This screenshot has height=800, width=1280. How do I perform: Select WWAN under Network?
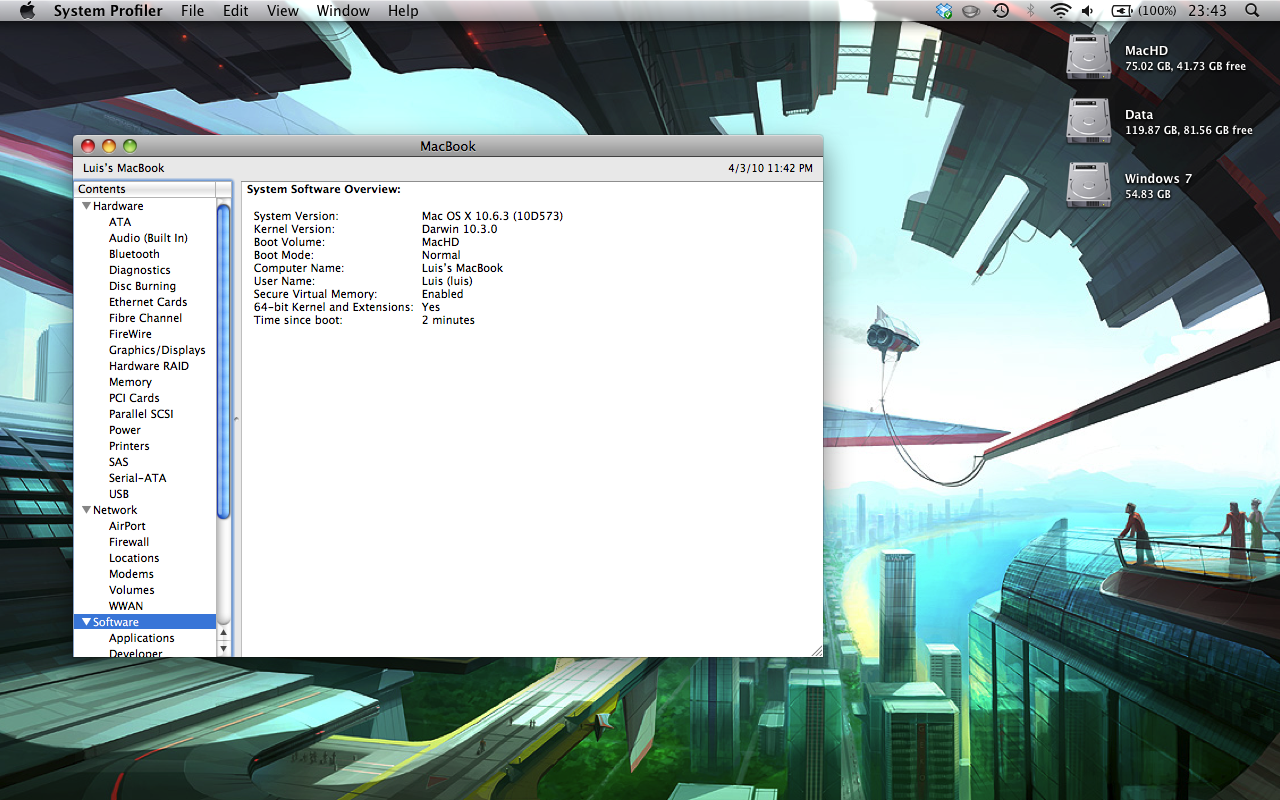tap(126, 606)
